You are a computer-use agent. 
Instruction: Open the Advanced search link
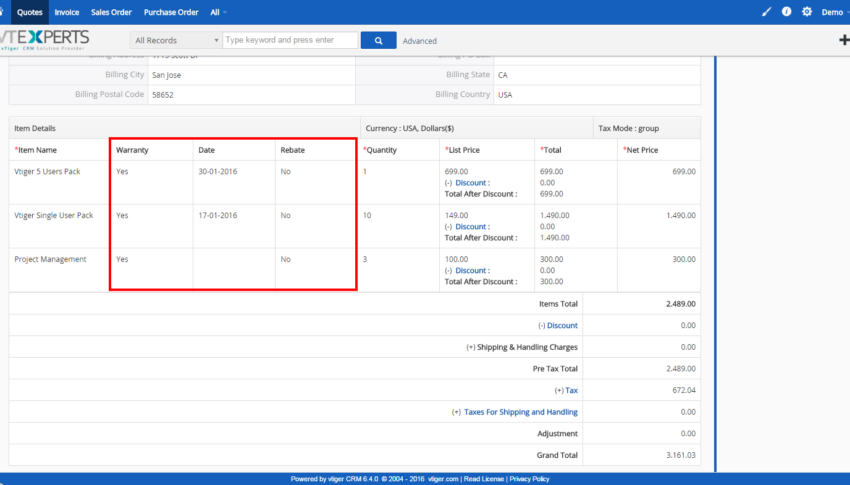click(420, 41)
